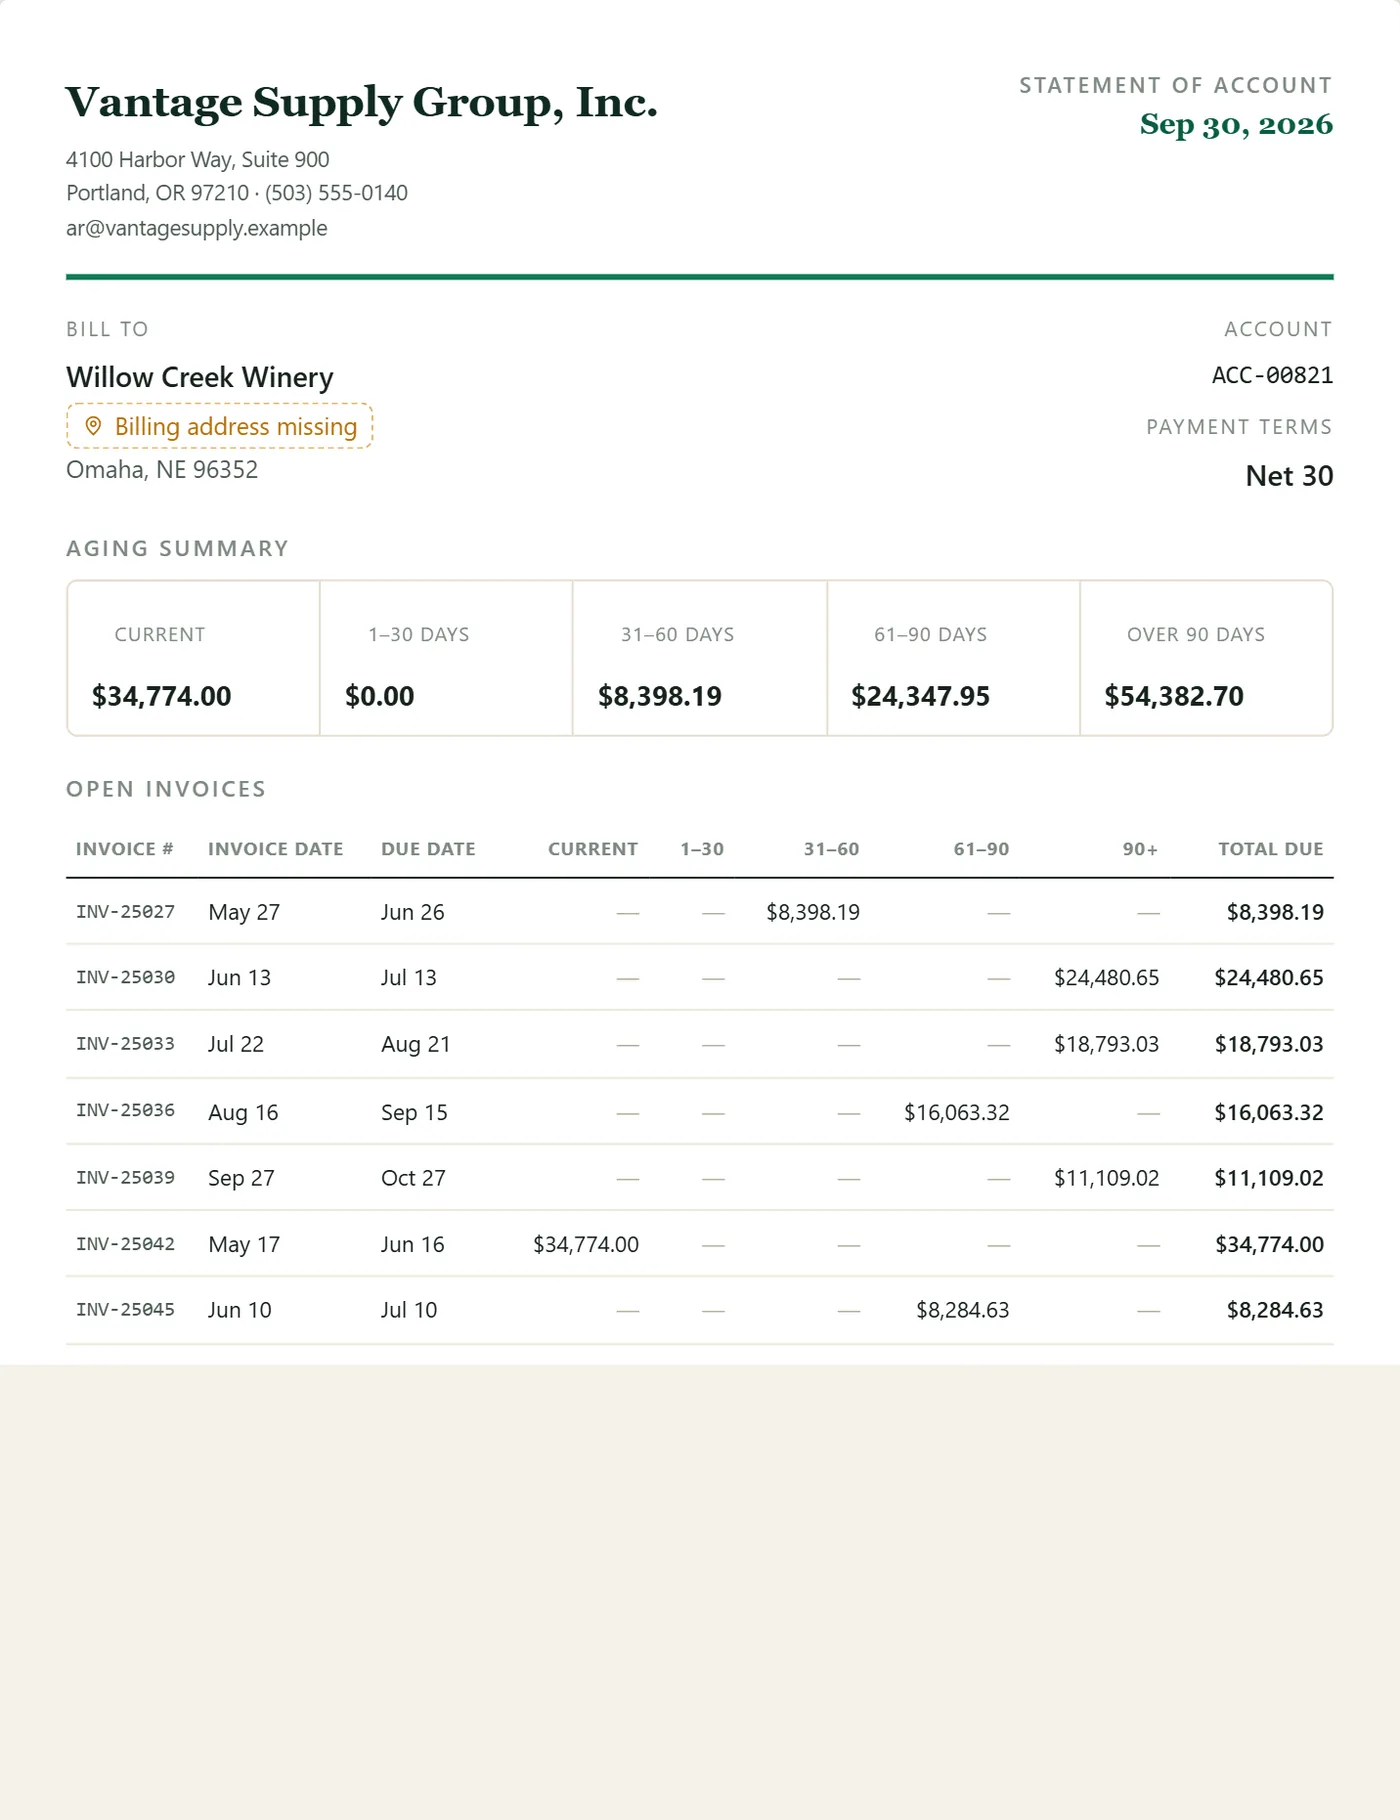Click the 'DUE DATE' column header
The height and width of the screenshot is (1820, 1400).
[x=428, y=849]
